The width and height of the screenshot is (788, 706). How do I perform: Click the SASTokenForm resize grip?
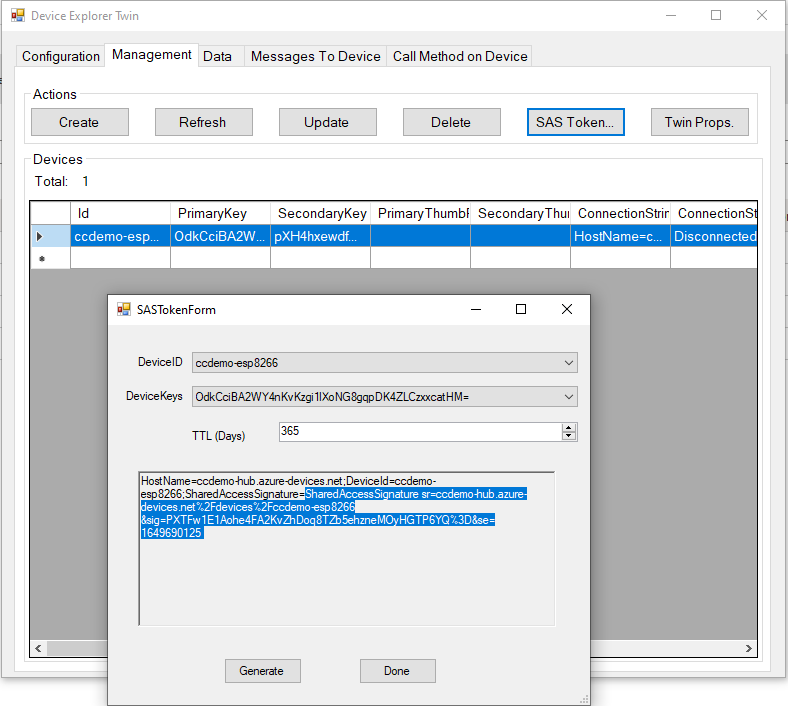coord(584,699)
